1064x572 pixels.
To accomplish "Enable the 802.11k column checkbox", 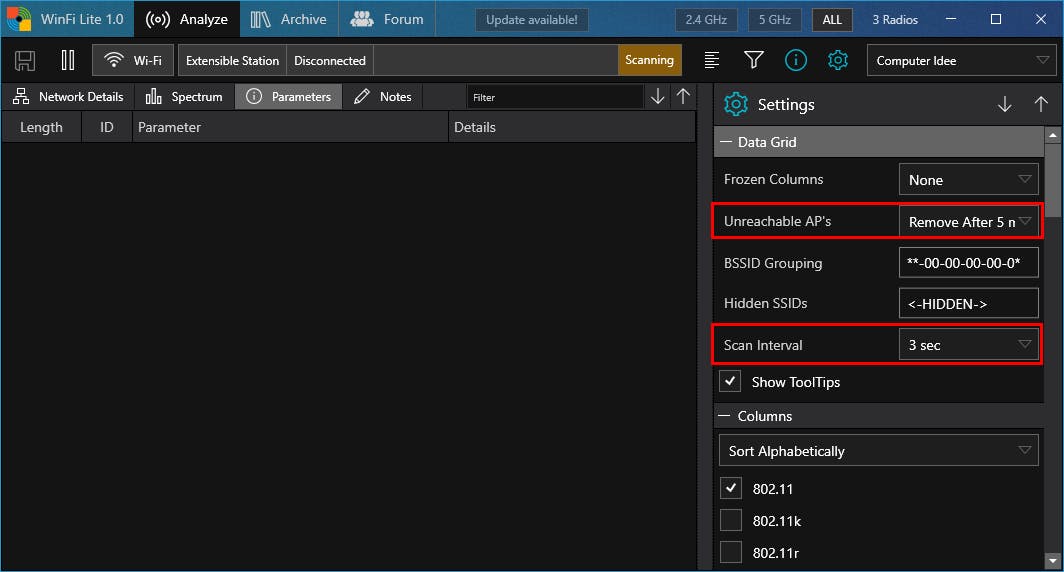I will tap(731, 520).
